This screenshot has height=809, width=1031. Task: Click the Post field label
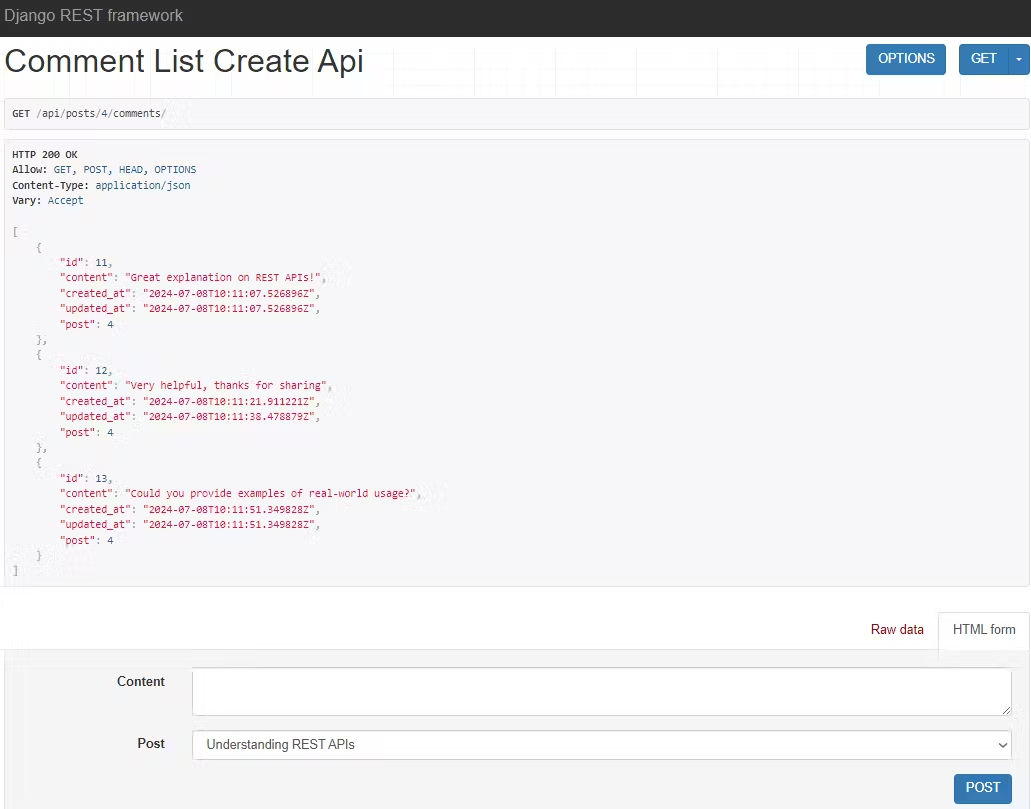coord(151,744)
